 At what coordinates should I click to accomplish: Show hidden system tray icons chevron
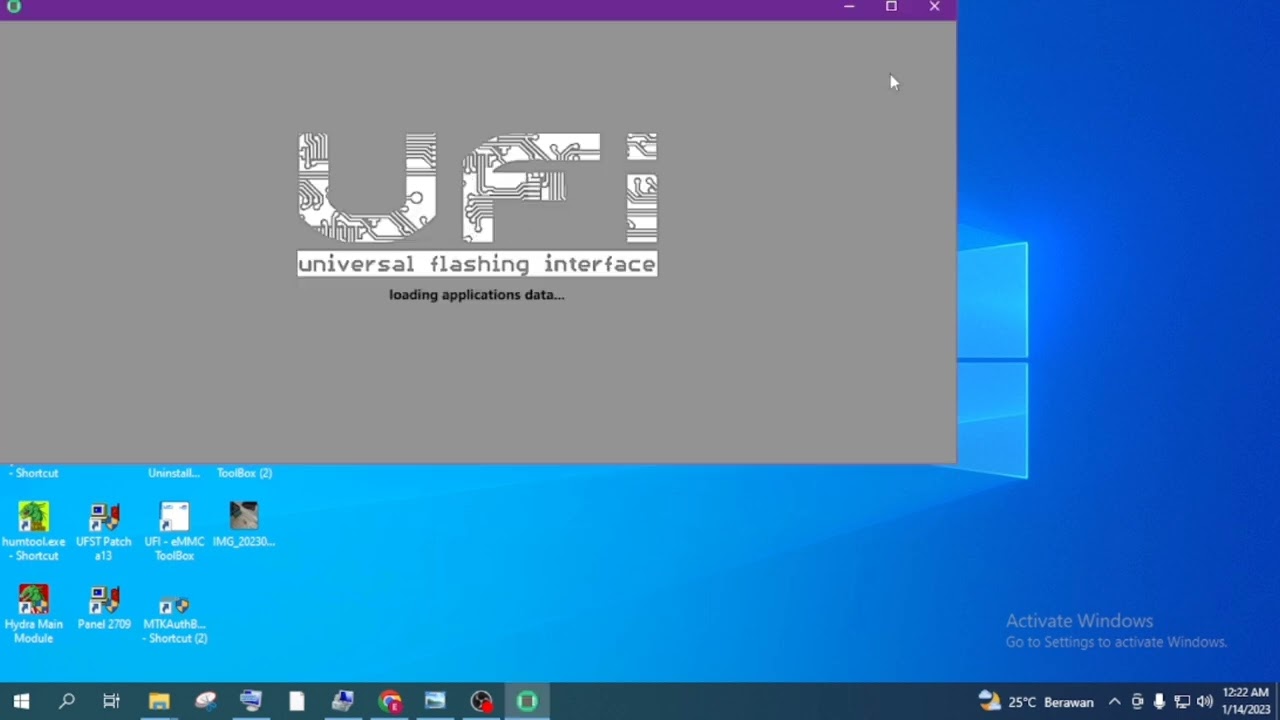tap(1114, 701)
